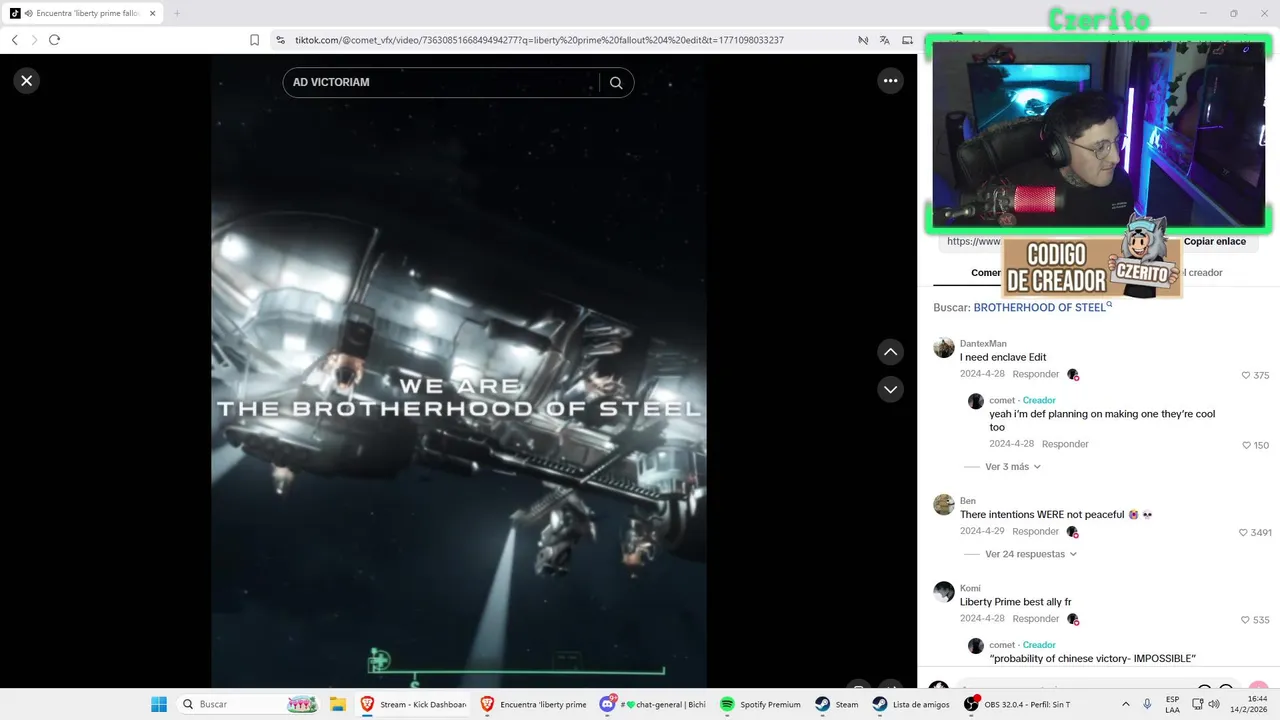This screenshot has width=1280, height=720.
Task: Open DantexMan username link
Action: pyautogui.click(x=983, y=344)
